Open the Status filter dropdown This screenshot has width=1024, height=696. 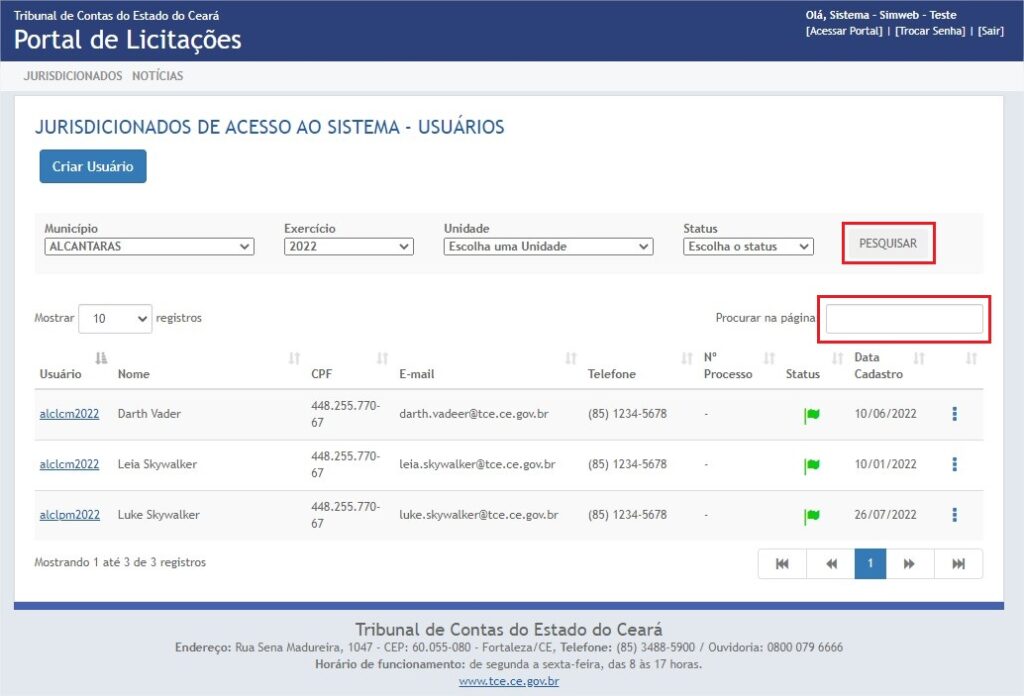pyautogui.click(x=748, y=247)
